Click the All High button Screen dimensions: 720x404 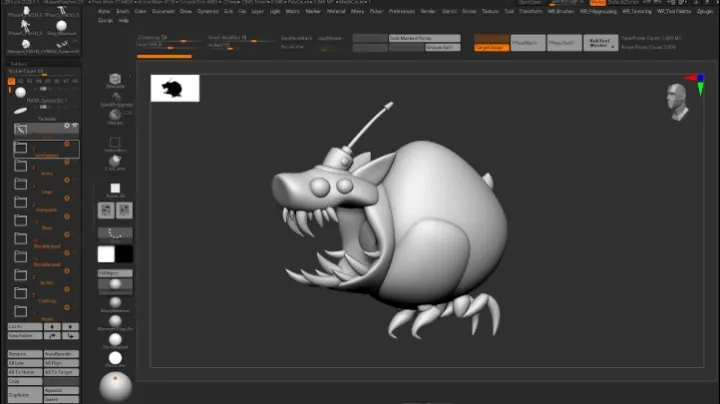pos(61,363)
